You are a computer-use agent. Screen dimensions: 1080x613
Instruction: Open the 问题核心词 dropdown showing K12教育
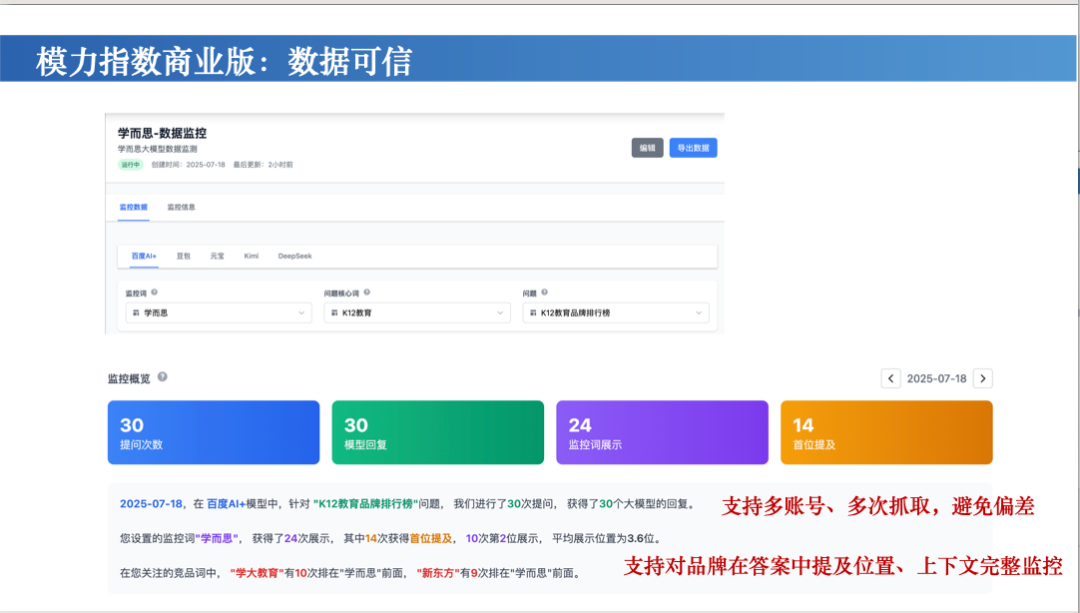(x=417, y=313)
